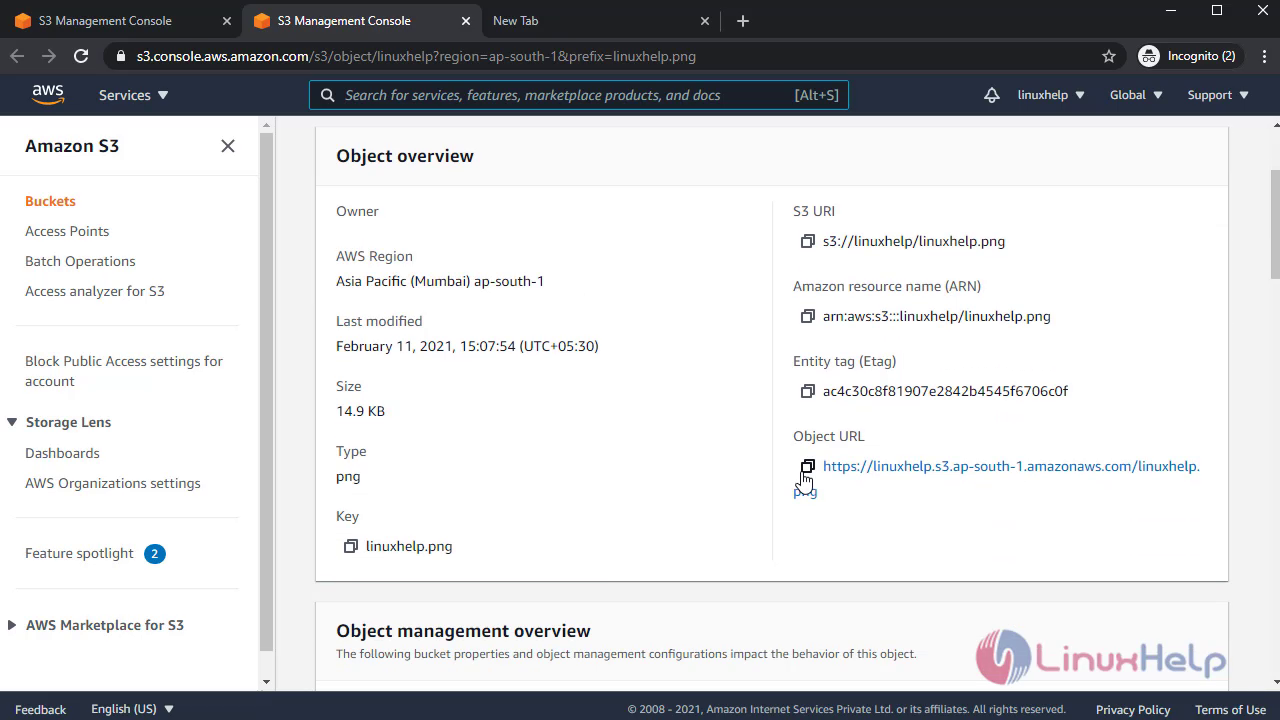Switch to the New Tab browser tab
1280x720 pixels.
[600, 20]
